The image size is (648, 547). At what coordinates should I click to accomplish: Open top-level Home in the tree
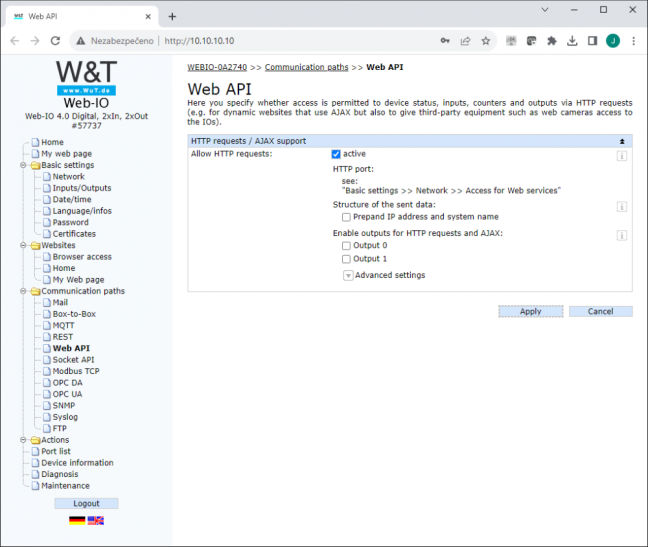tap(52, 142)
